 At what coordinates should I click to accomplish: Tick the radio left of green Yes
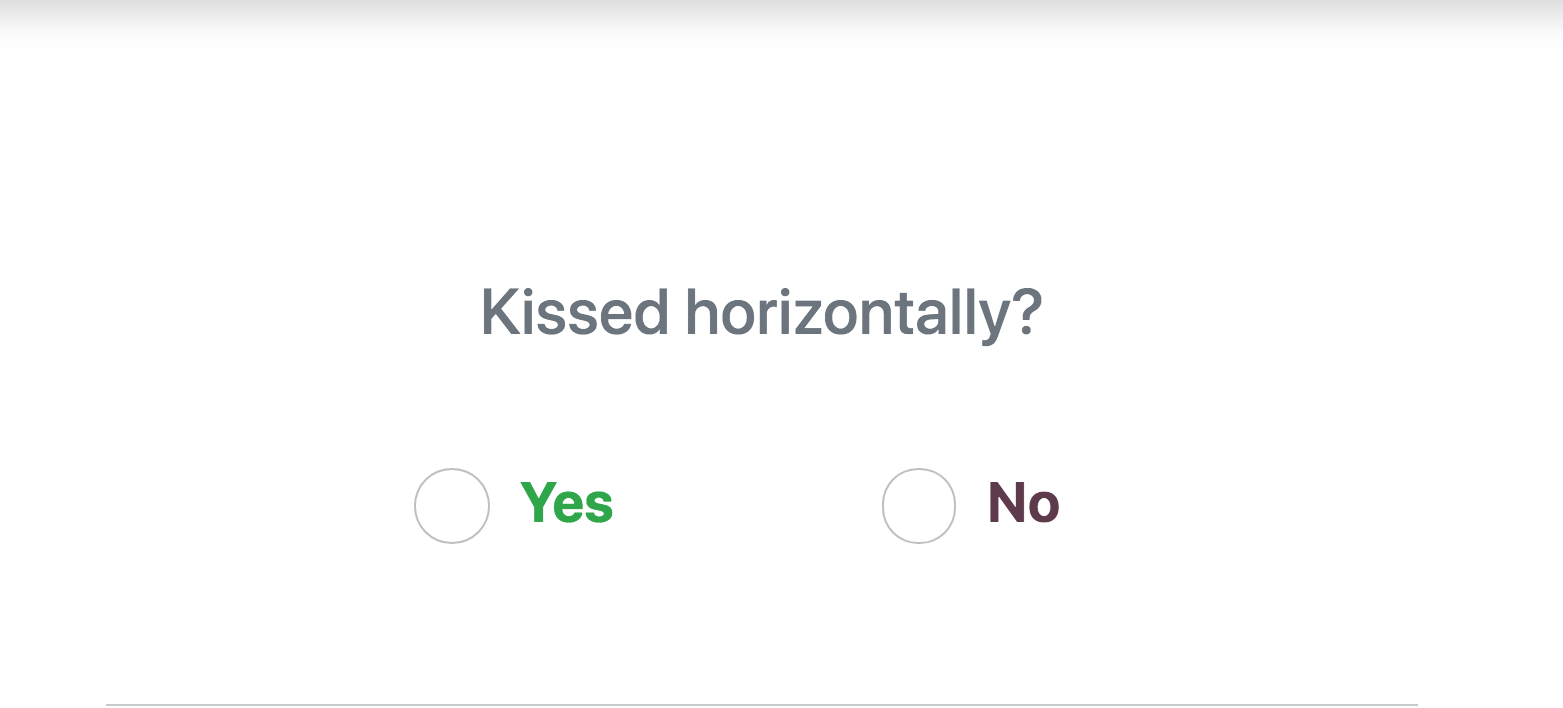click(x=452, y=506)
